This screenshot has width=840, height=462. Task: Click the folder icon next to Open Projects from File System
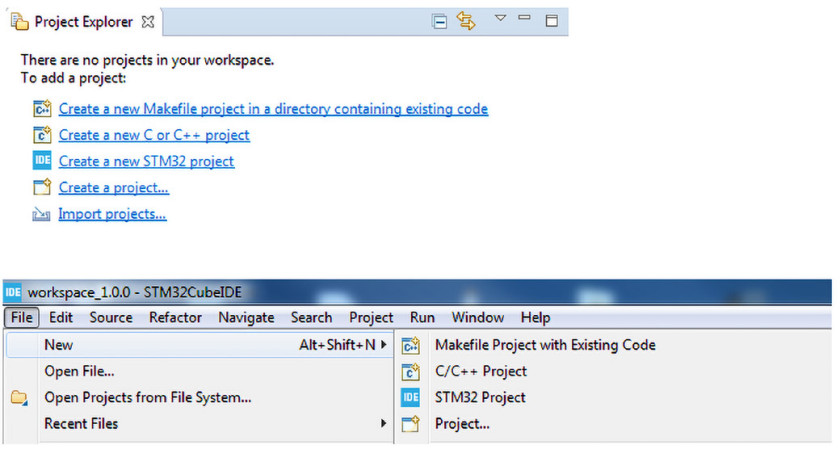(x=19, y=398)
